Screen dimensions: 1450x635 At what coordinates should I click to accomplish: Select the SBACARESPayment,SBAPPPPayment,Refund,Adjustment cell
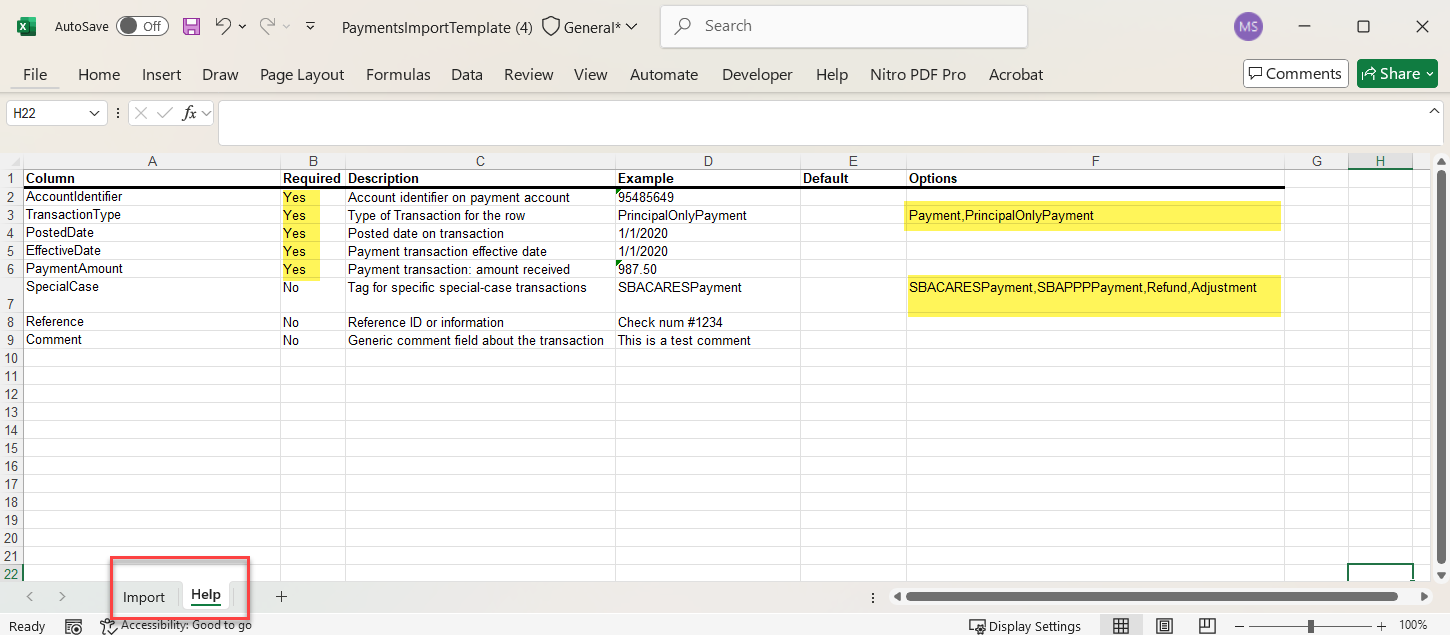tap(1095, 295)
